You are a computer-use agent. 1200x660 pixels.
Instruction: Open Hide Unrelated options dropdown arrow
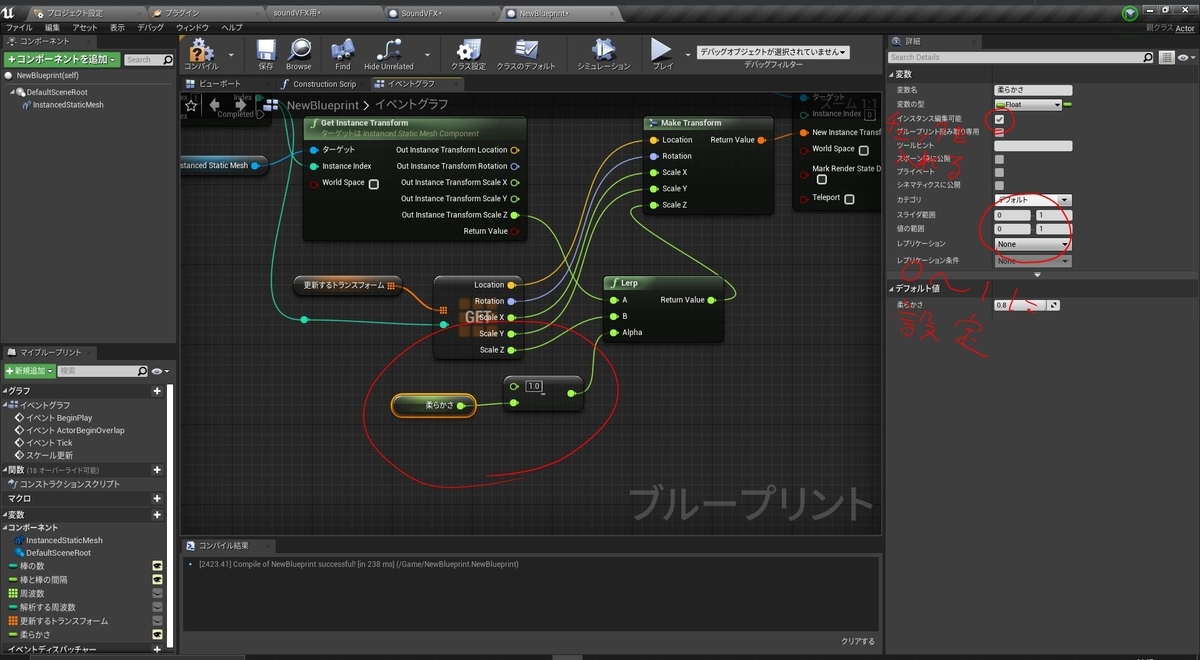coord(428,54)
